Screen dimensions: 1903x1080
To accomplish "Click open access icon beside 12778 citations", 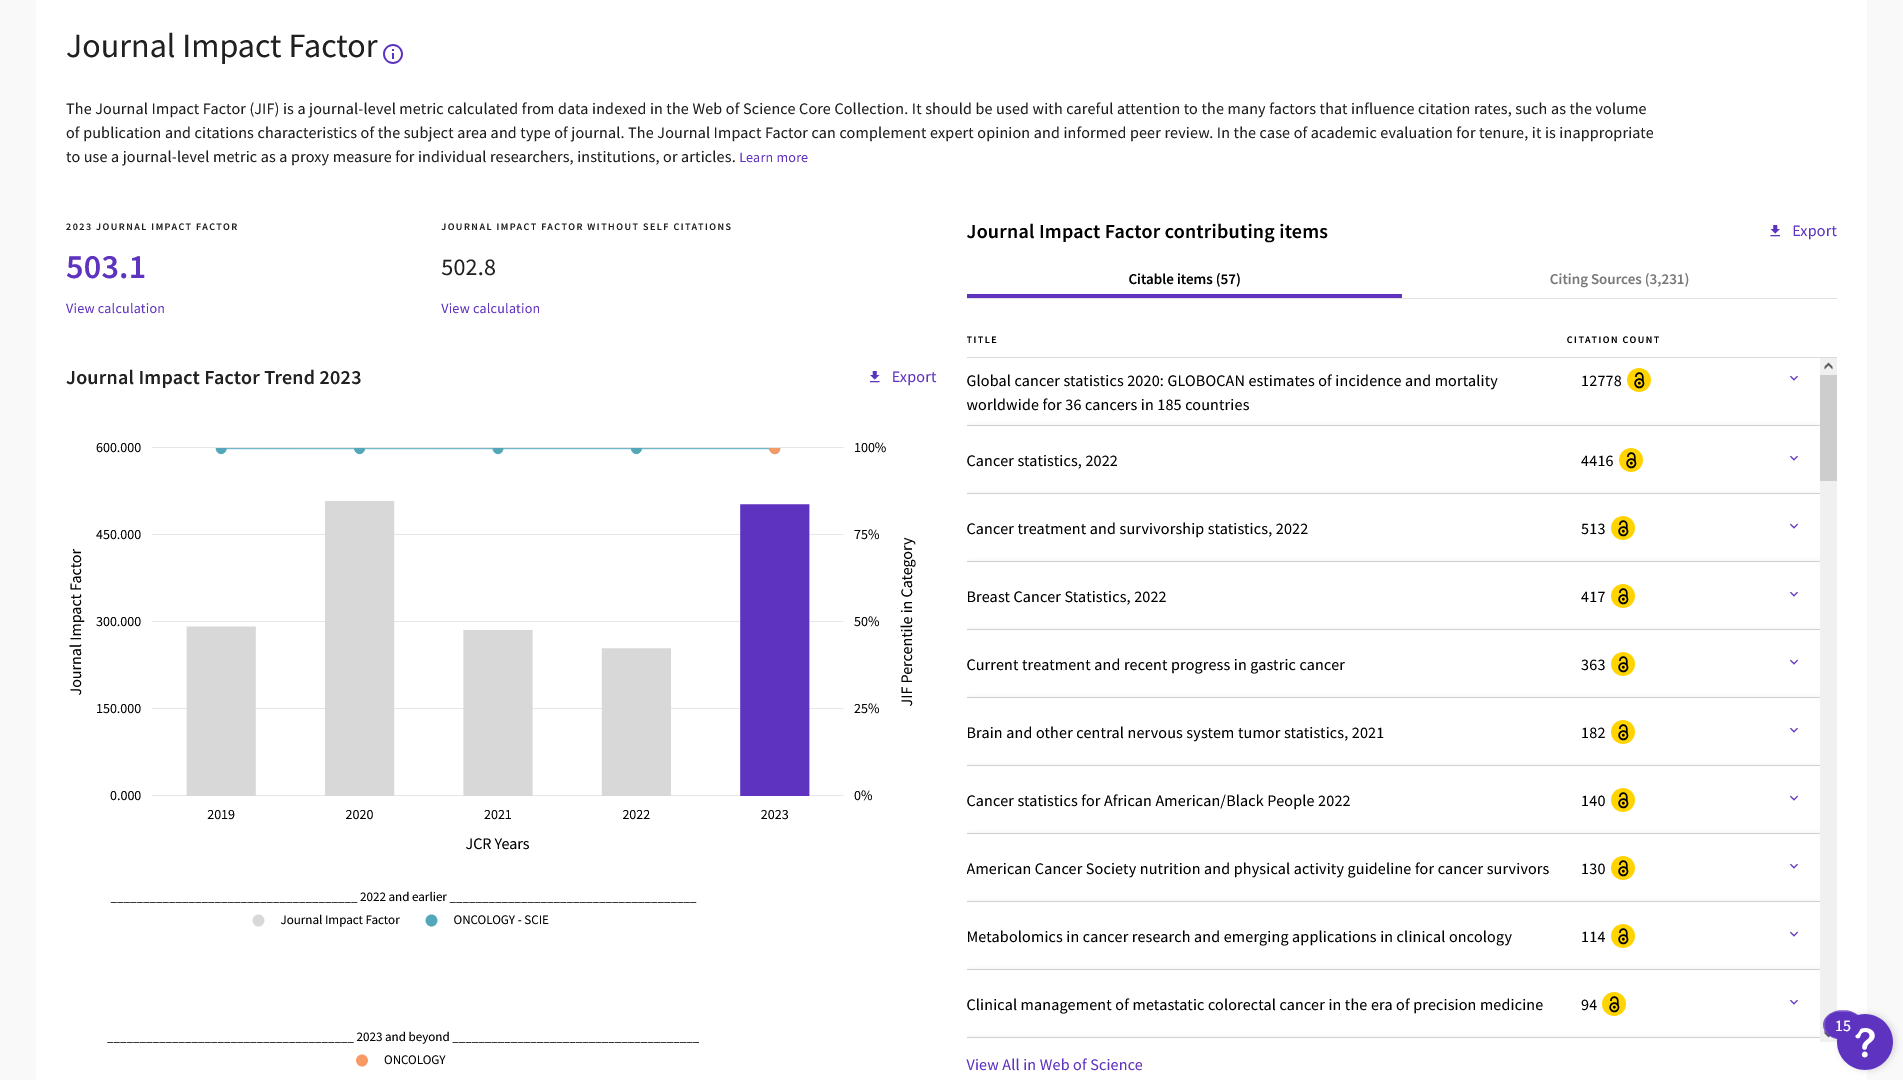I will coord(1638,380).
